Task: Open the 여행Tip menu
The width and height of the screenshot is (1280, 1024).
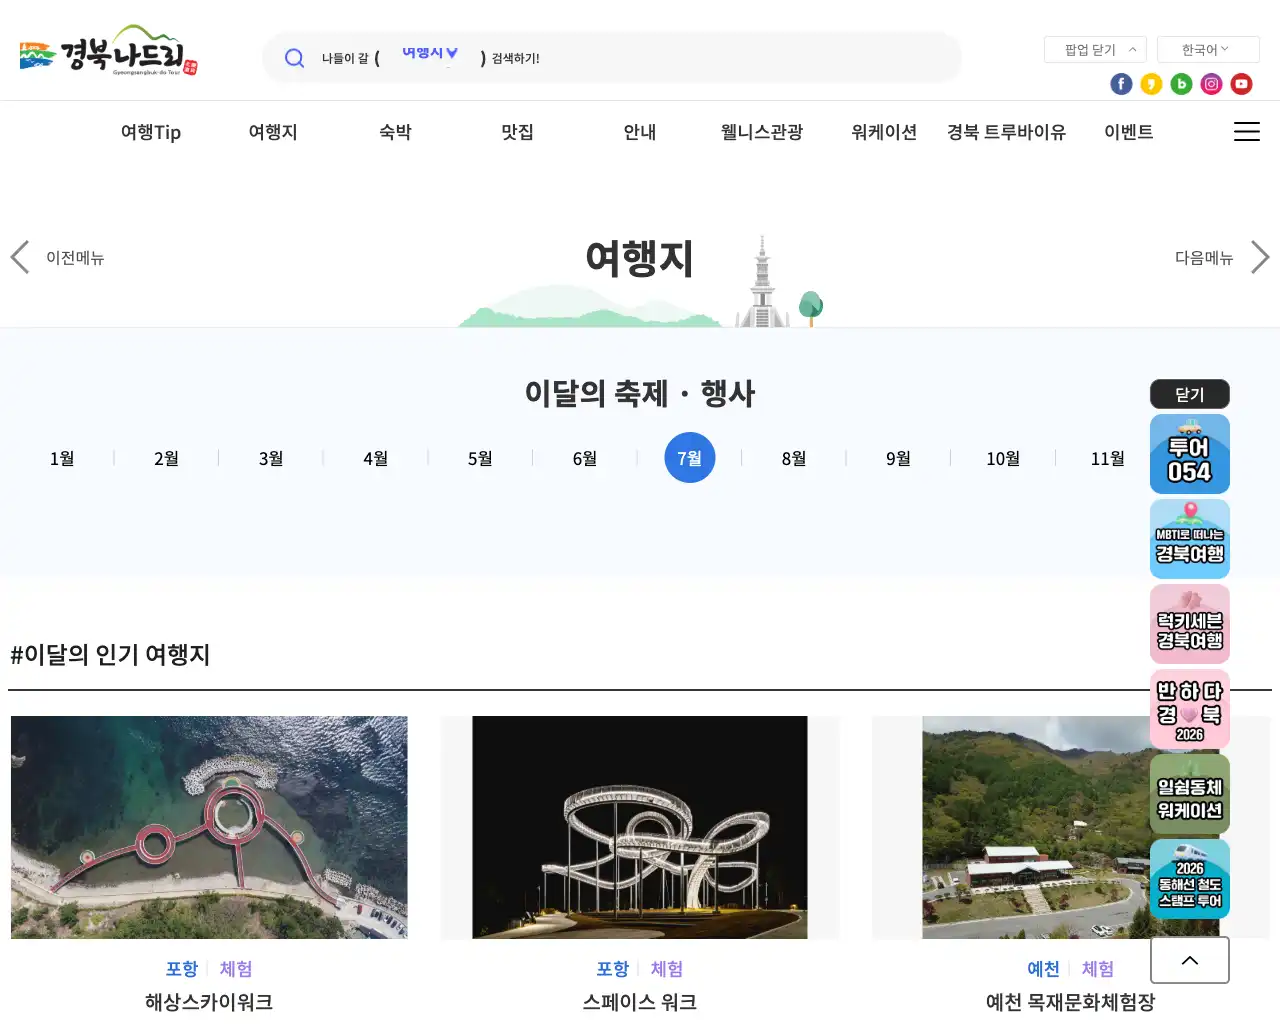Action: click(x=151, y=132)
